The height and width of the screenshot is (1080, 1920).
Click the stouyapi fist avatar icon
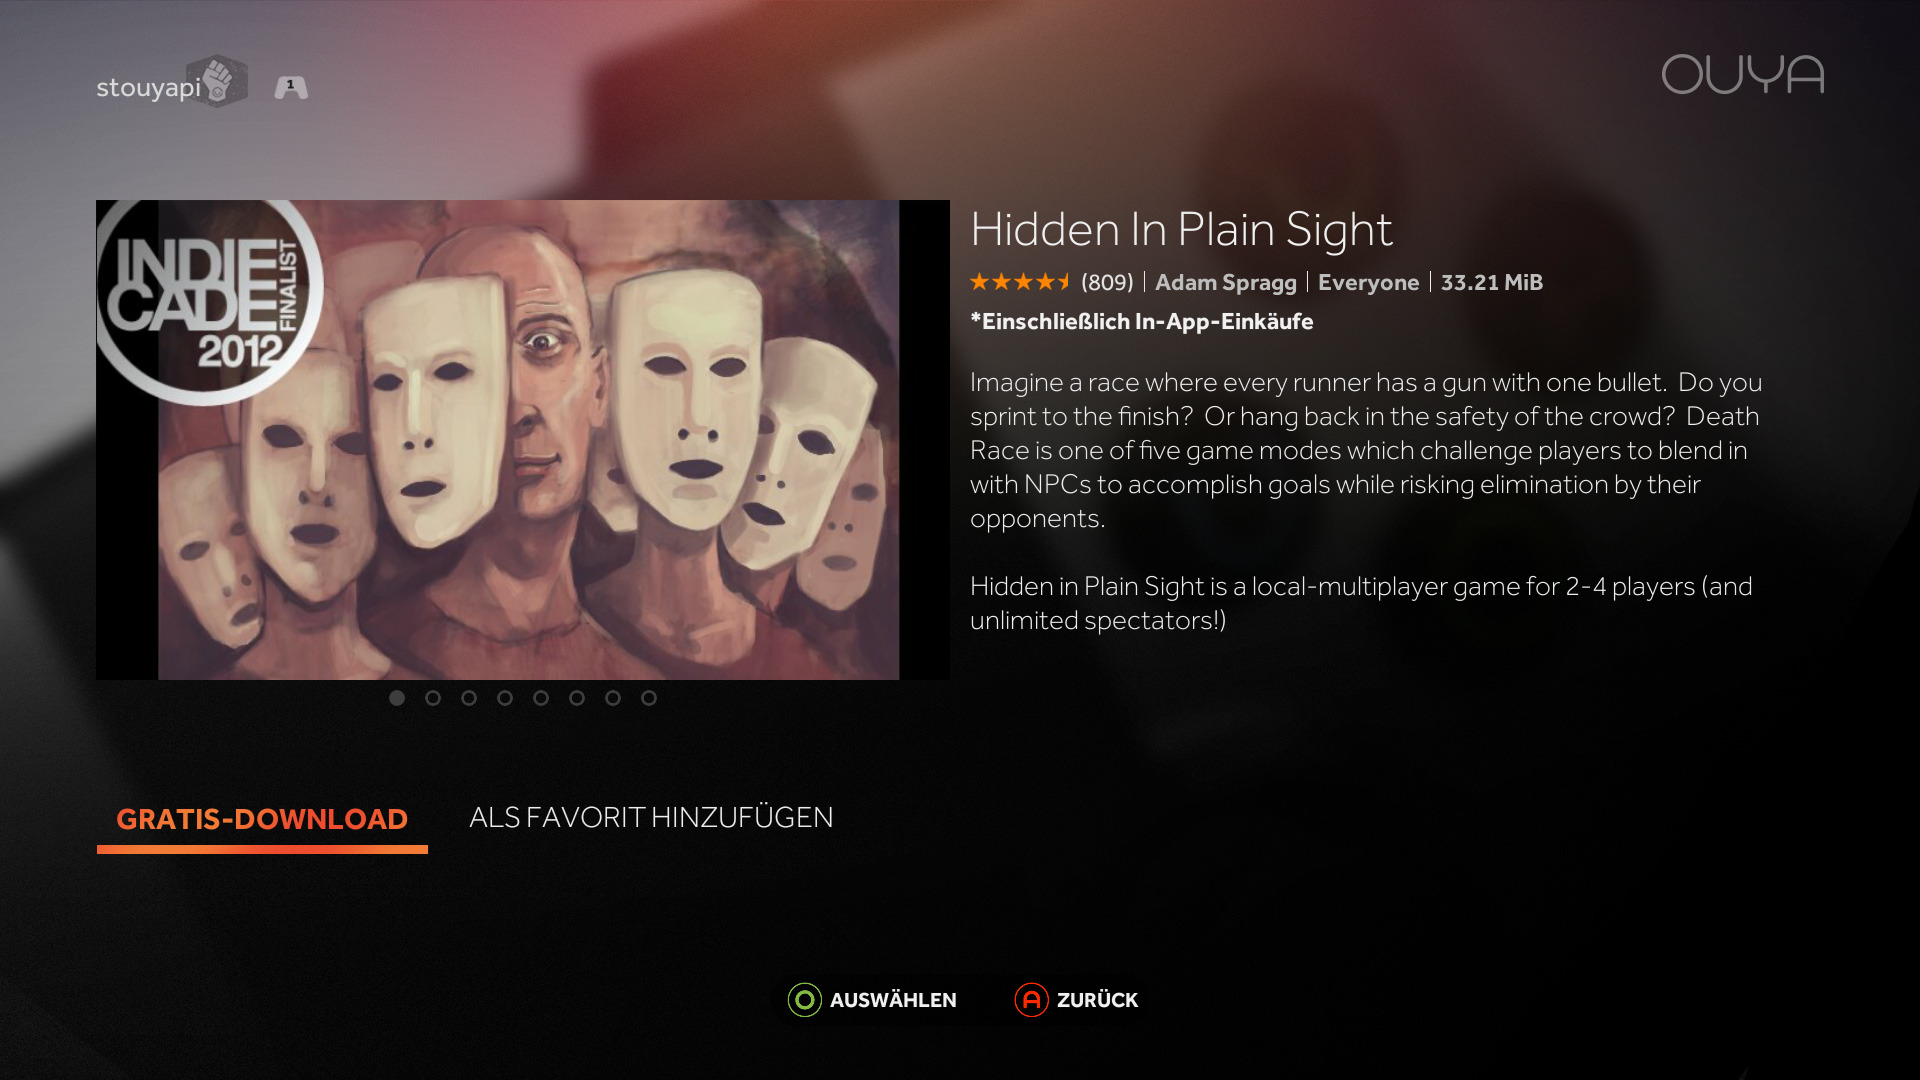tap(218, 81)
